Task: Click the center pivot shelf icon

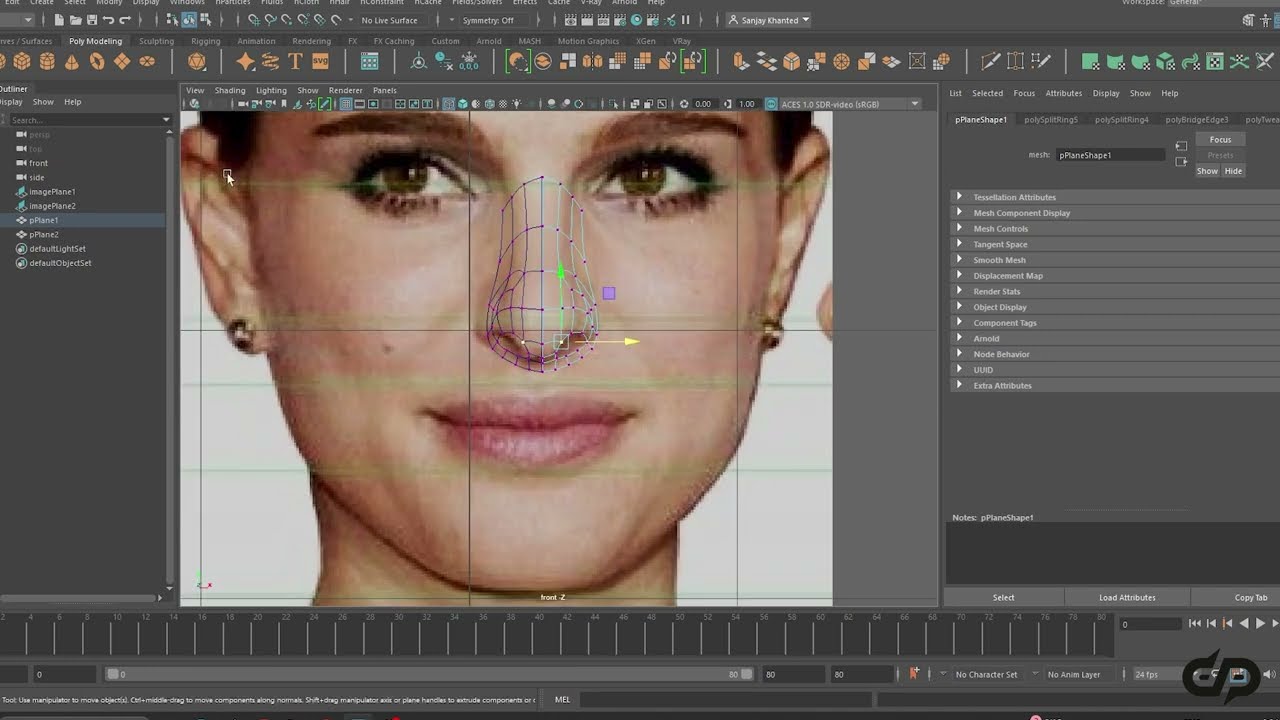Action: click(418, 61)
